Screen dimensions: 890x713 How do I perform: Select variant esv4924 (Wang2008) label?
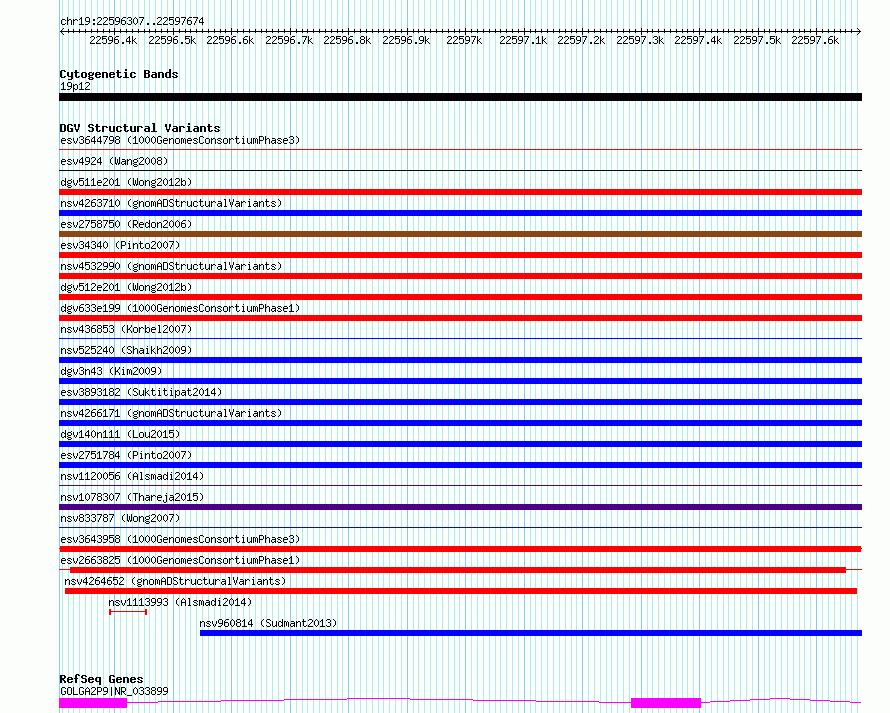pyautogui.click(x=114, y=161)
